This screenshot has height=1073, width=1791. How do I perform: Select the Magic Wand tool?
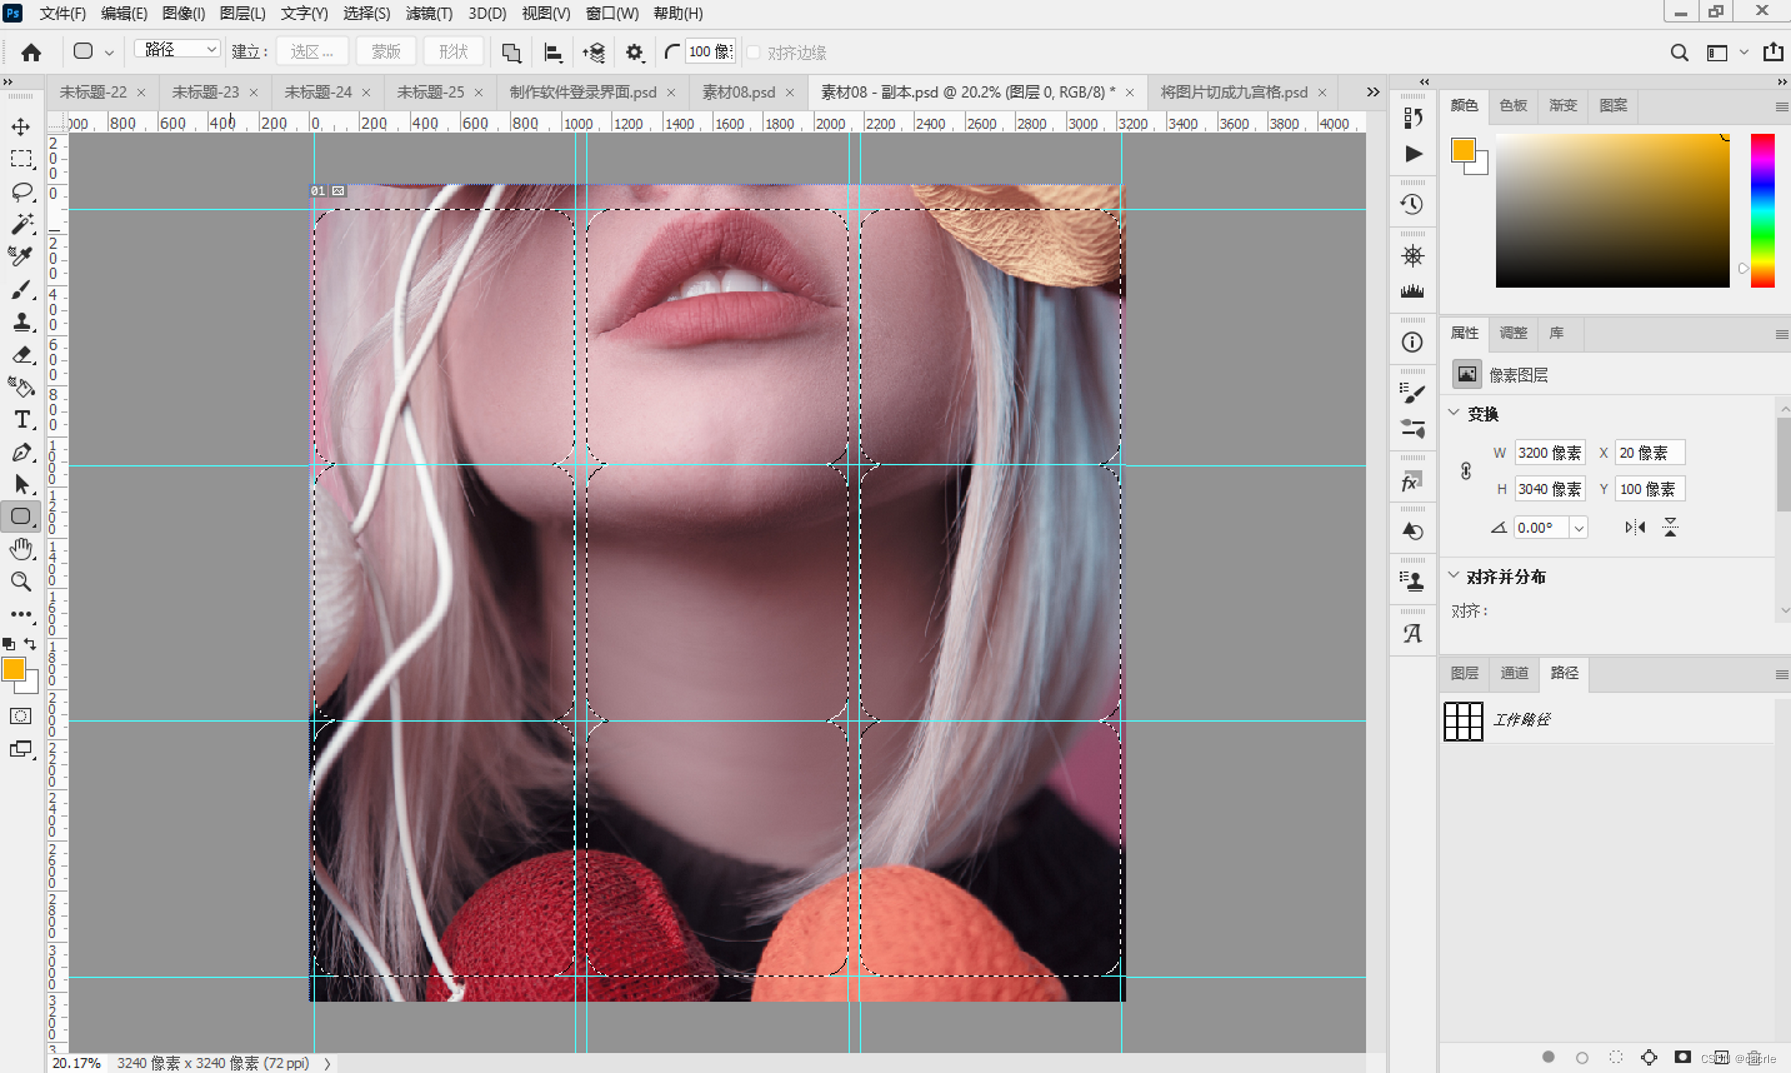coord(21,224)
